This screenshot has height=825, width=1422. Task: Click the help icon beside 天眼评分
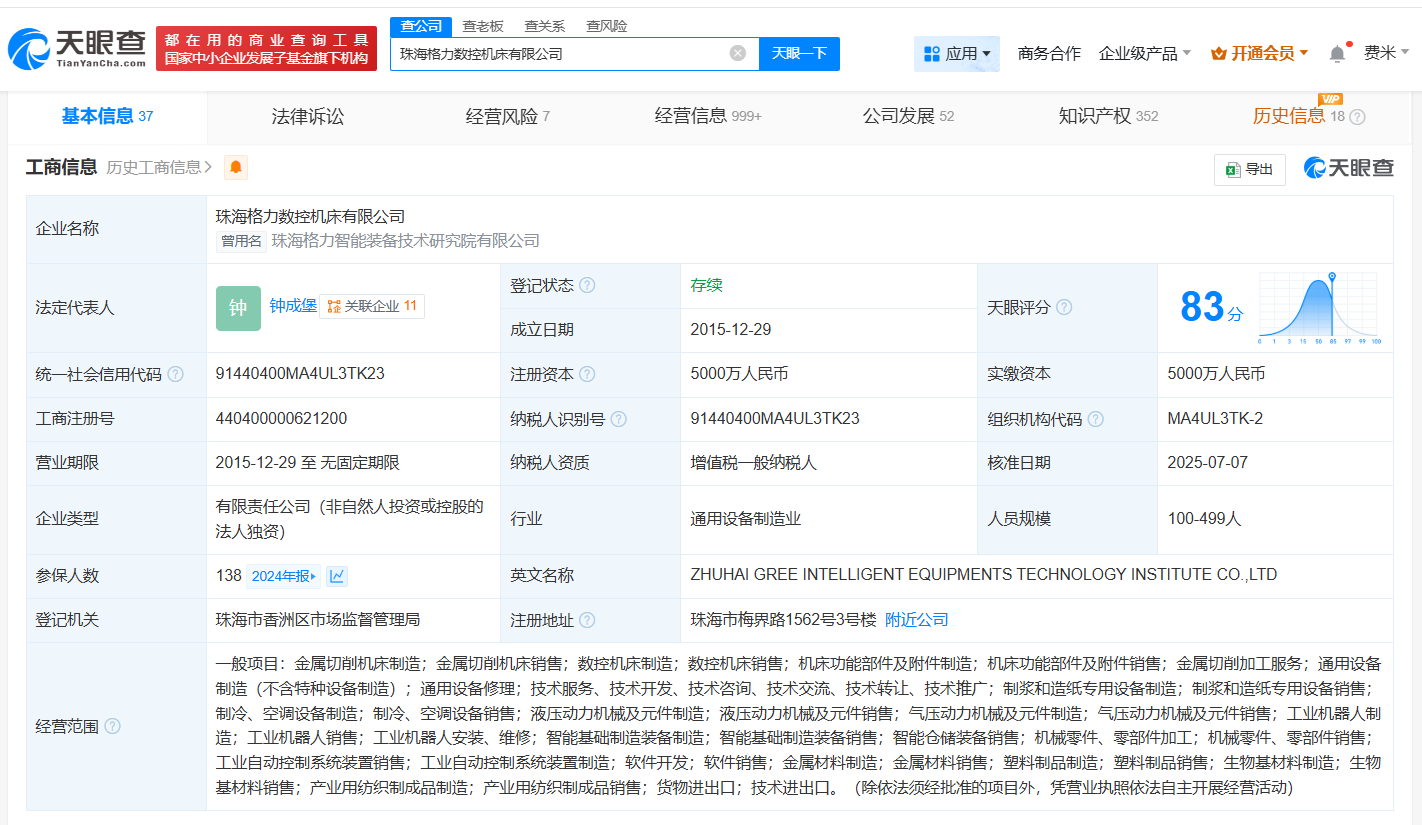click(1064, 308)
